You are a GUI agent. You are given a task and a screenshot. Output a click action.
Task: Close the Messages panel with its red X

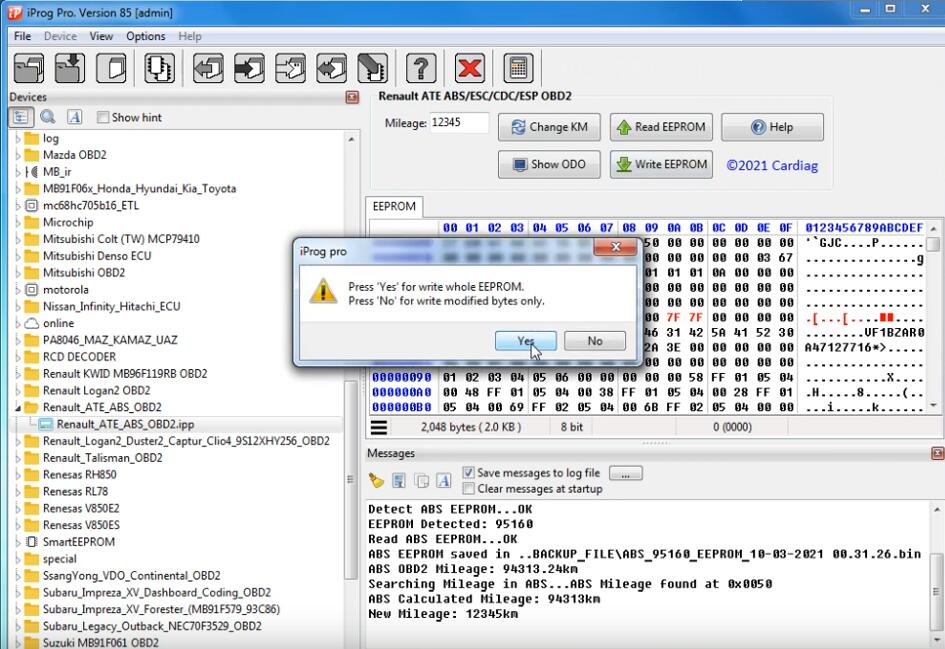[x=937, y=453]
